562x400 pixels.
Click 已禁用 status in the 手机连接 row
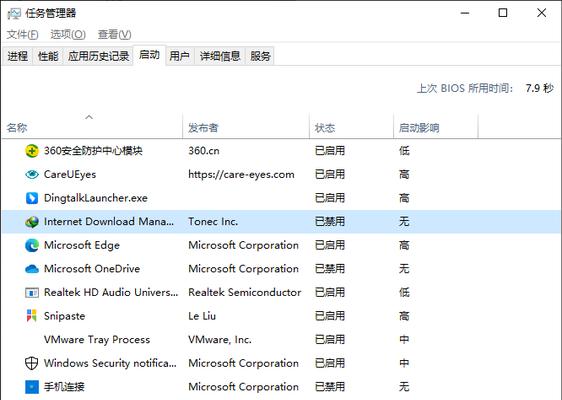(330, 387)
